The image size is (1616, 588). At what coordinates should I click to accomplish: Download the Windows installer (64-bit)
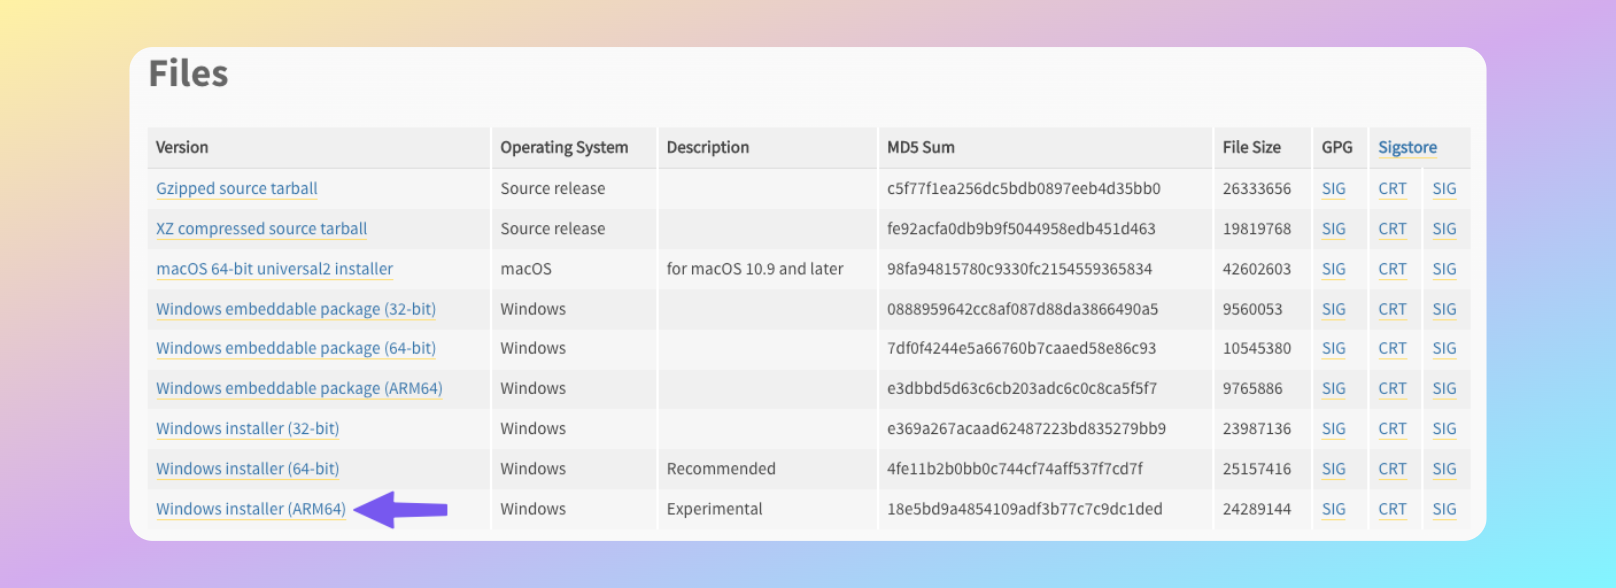click(x=247, y=468)
